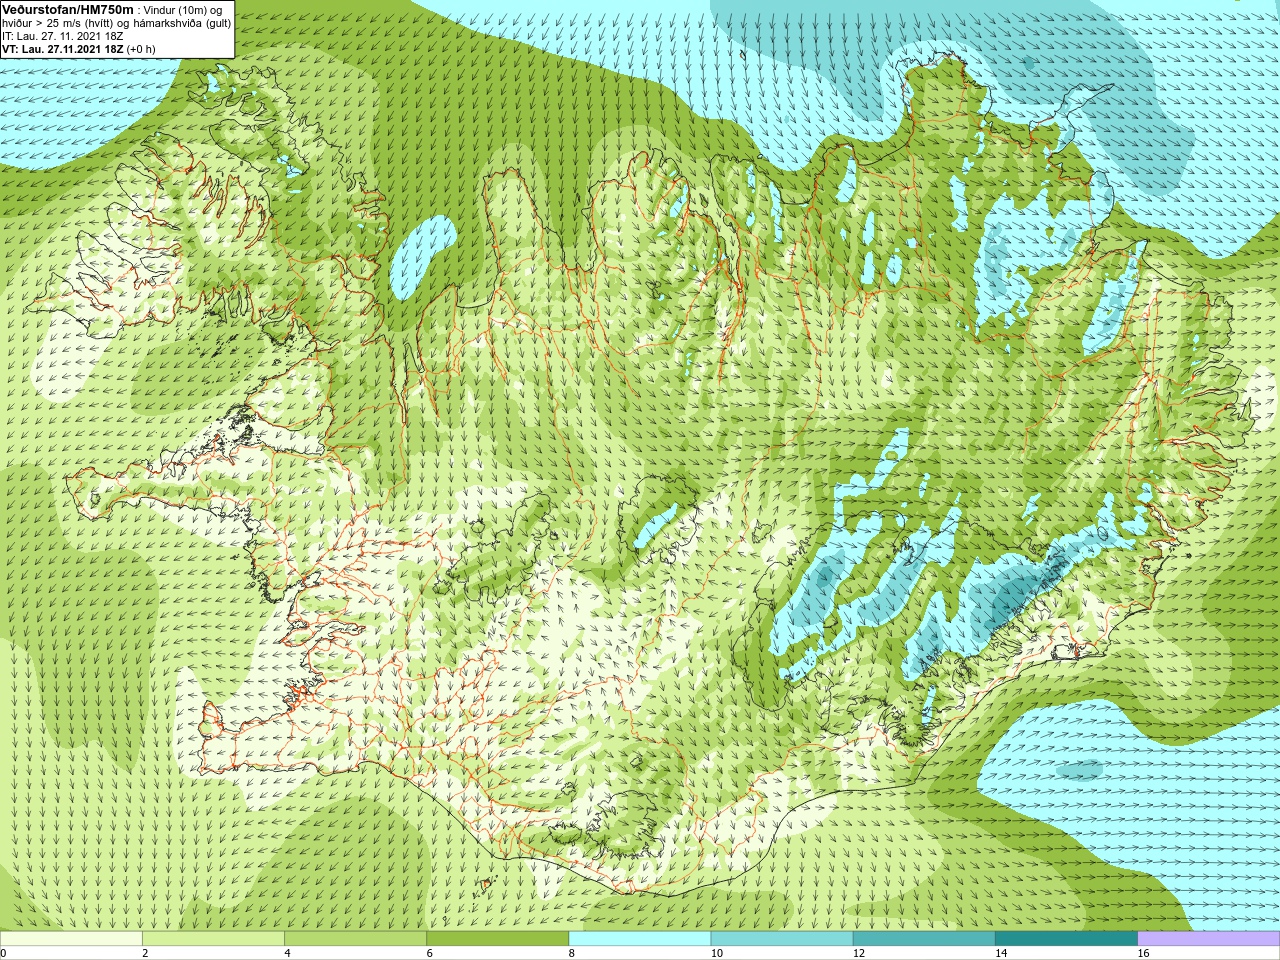The width and height of the screenshot is (1280, 960).
Task: Click the scale label 2 on the legend
Action: (145, 954)
